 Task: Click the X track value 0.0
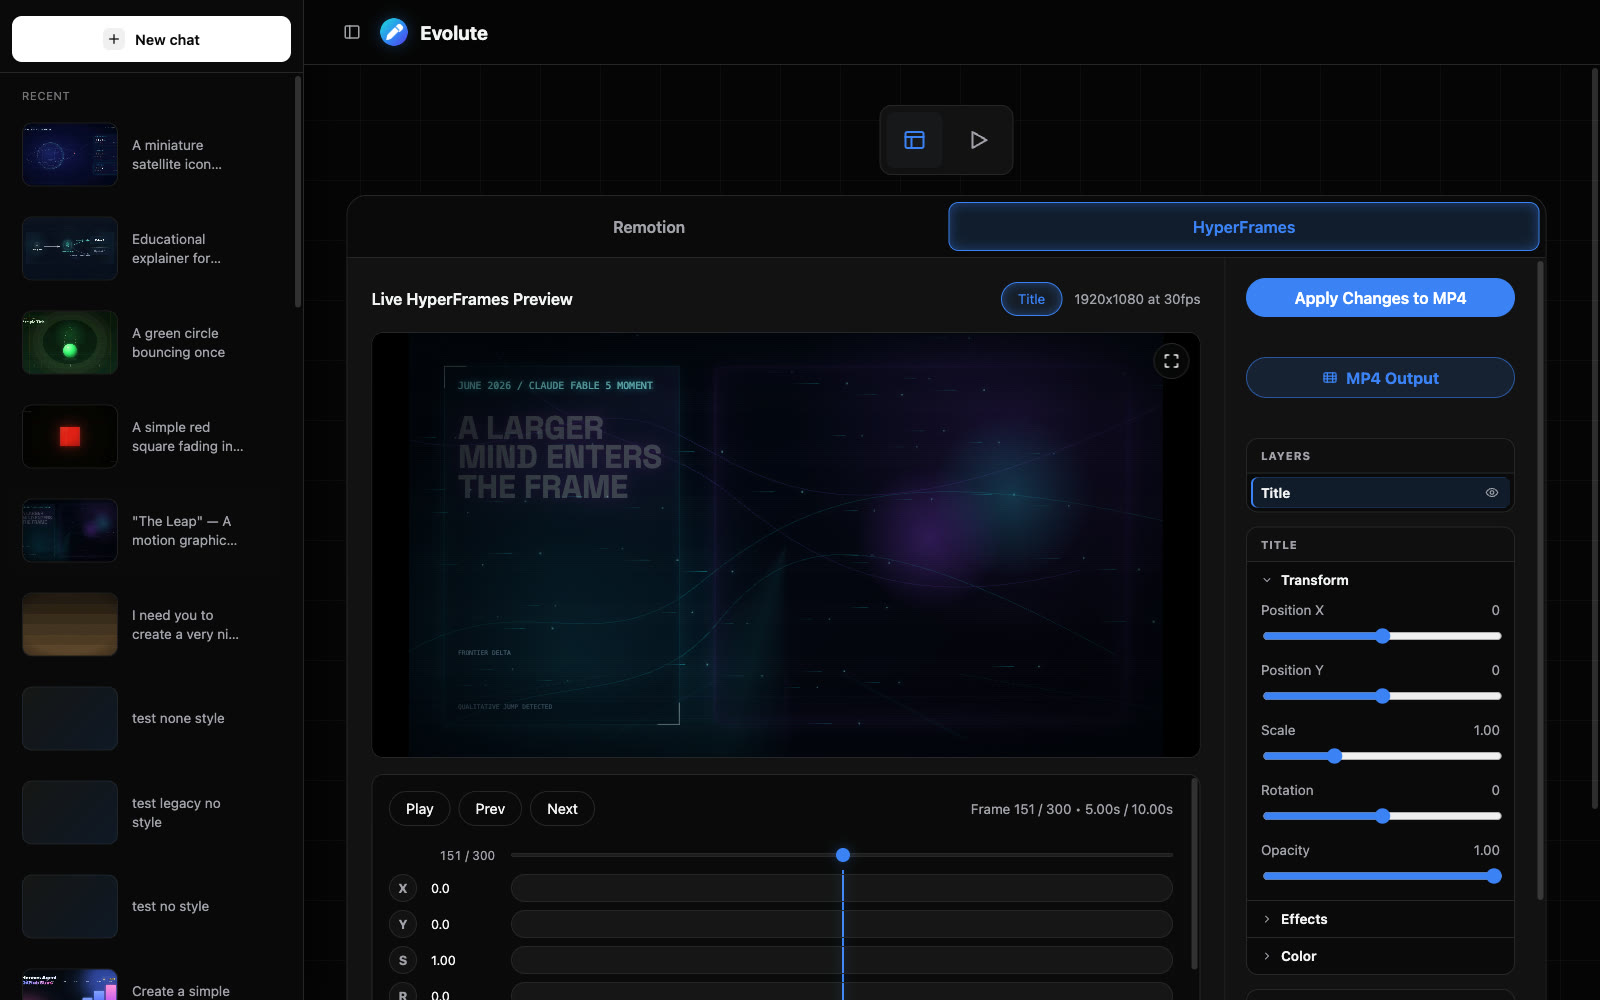click(440, 888)
